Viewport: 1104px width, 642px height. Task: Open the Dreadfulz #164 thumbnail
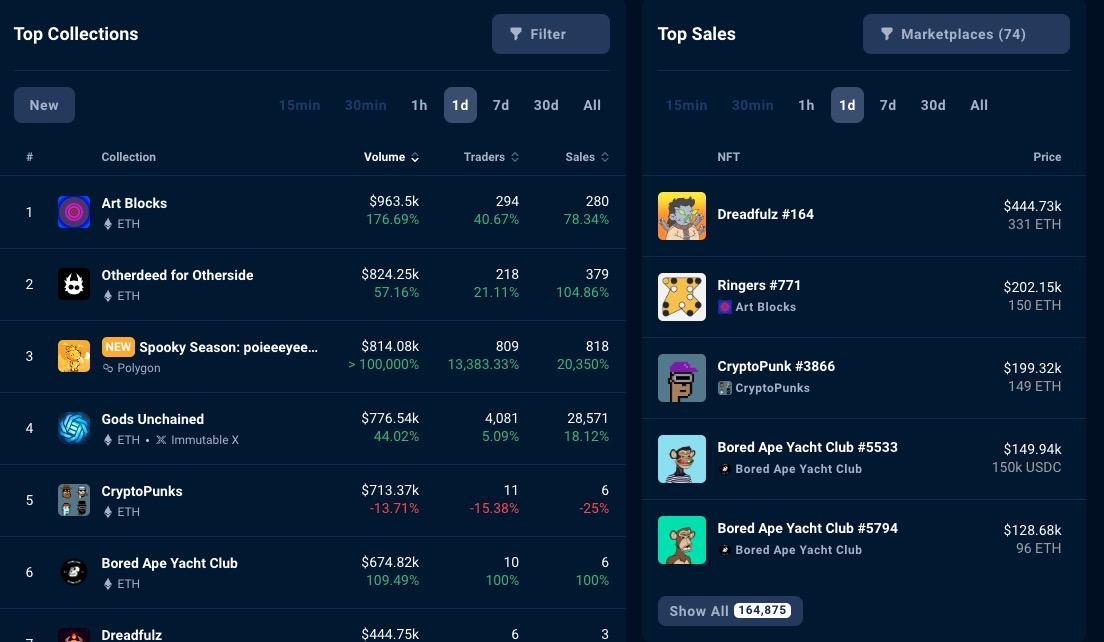click(682, 216)
